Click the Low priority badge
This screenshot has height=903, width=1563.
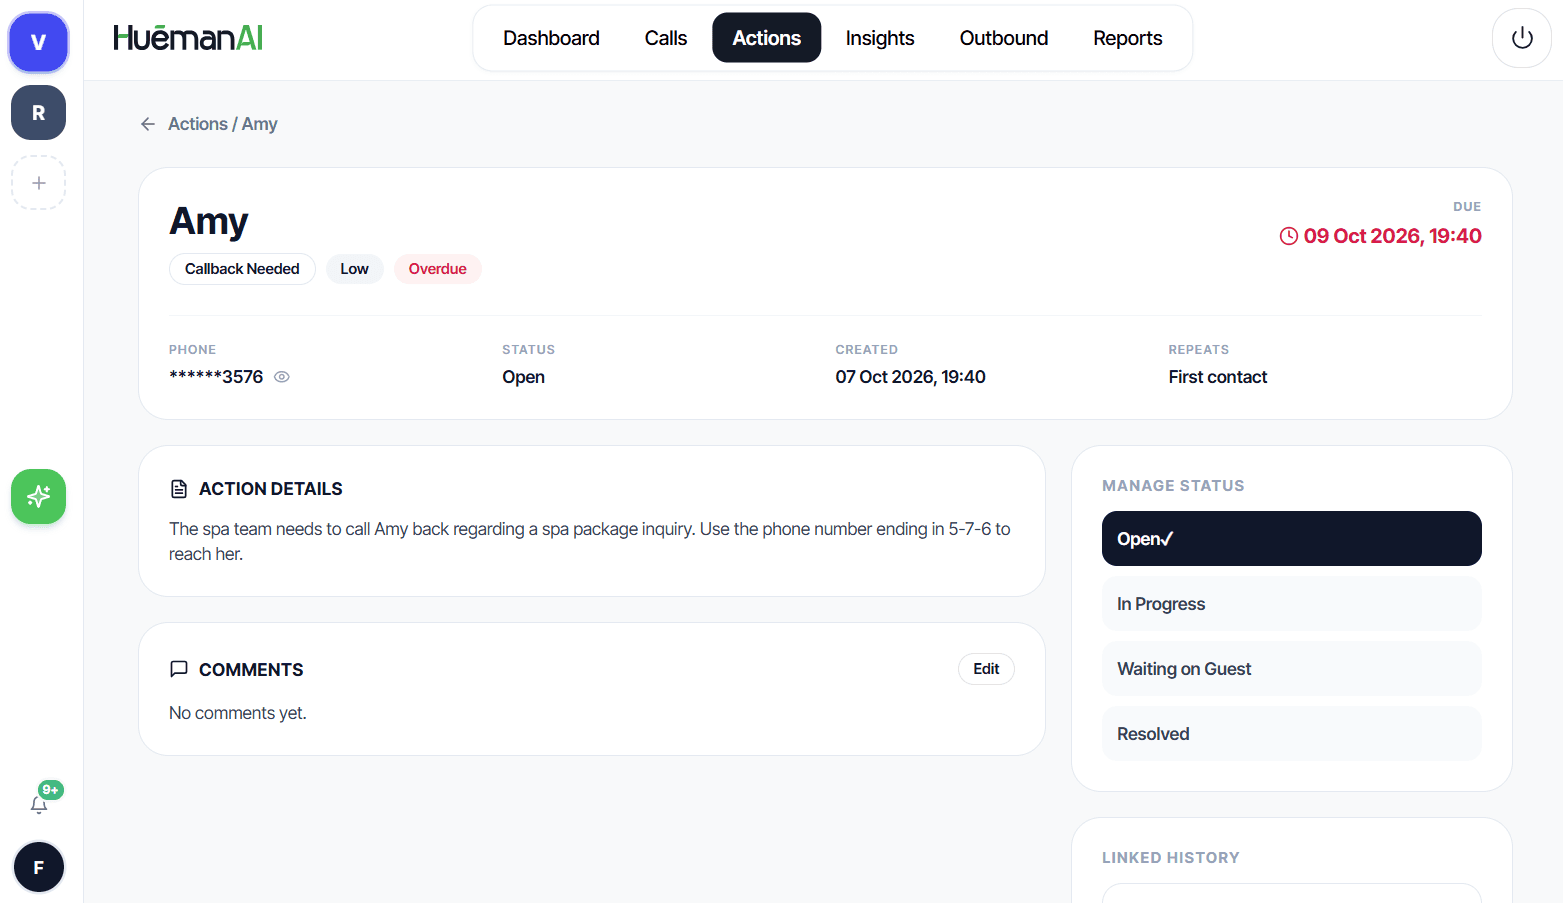point(354,269)
